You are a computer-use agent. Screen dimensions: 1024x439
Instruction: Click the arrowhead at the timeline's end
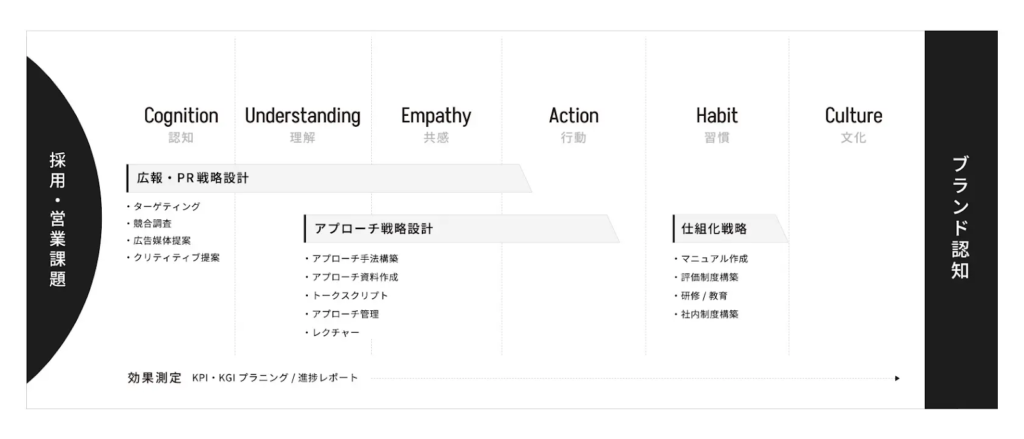pyautogui.click(x=897, y=379)
